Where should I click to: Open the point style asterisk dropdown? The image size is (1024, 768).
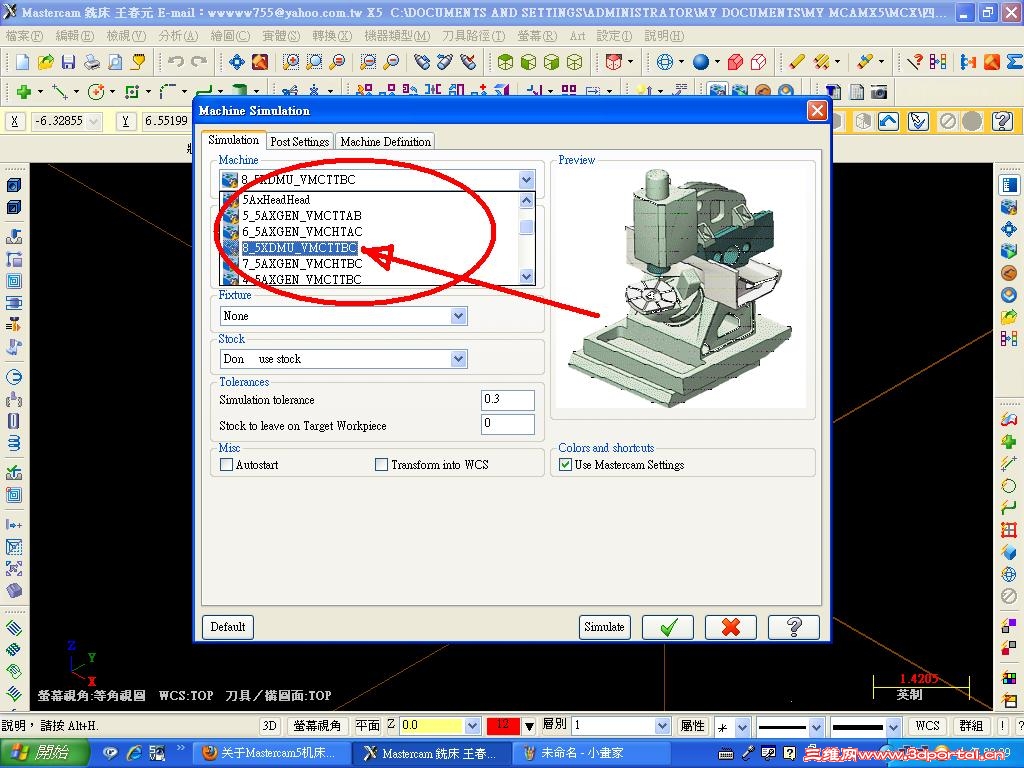click(743, 726)
